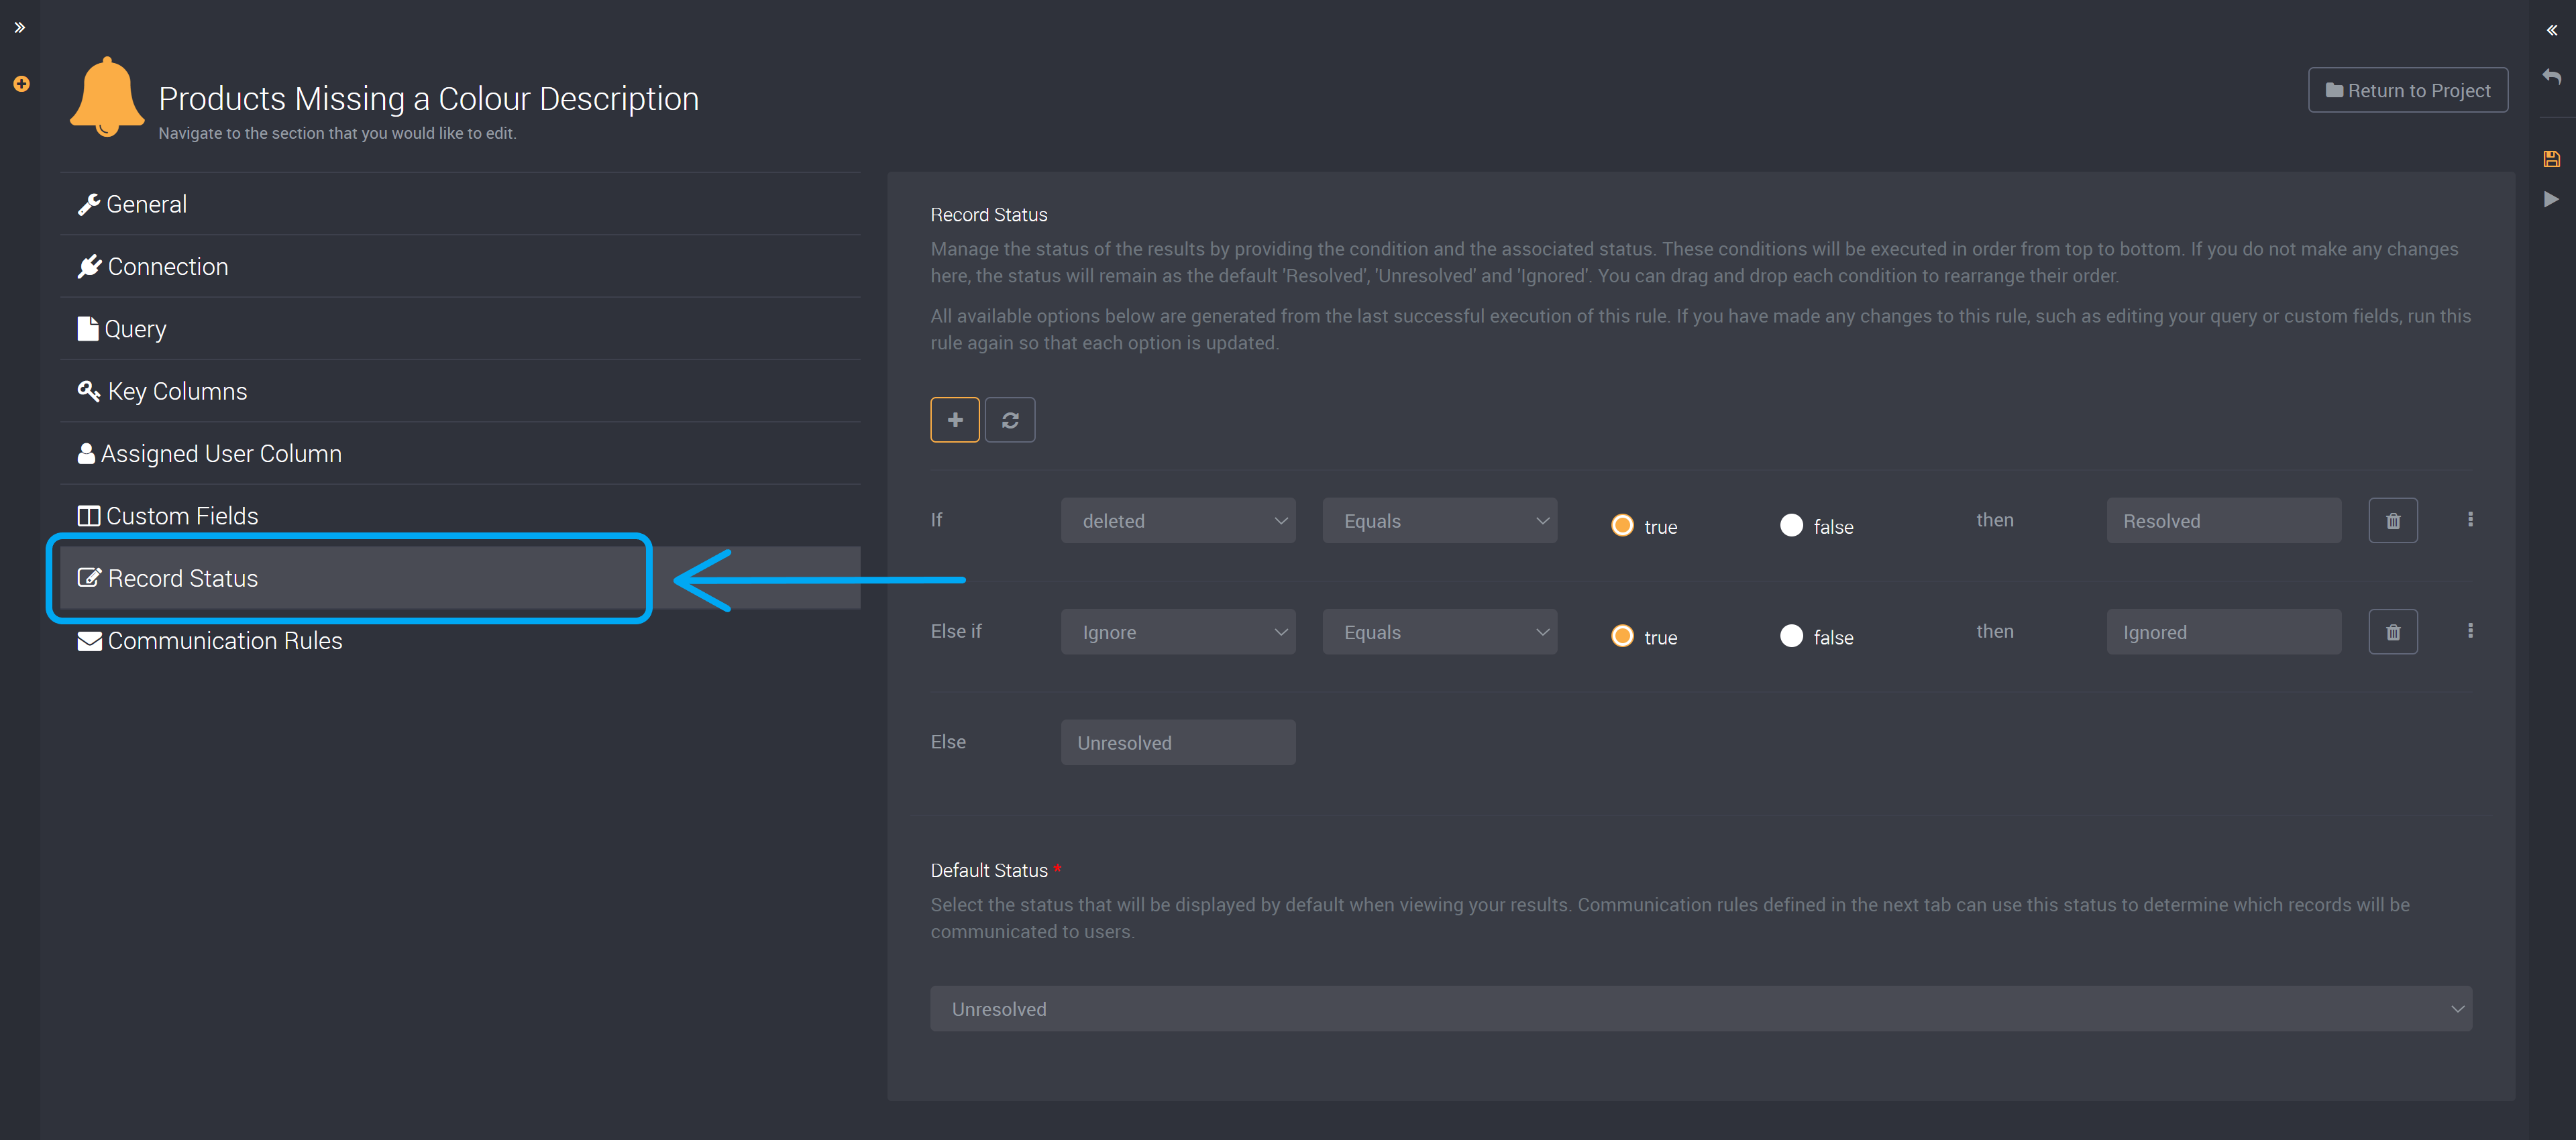Open Equals operator dropdown in Else if row
The width and height of the screenshot is (2576, 1140).
point(1439,632)
